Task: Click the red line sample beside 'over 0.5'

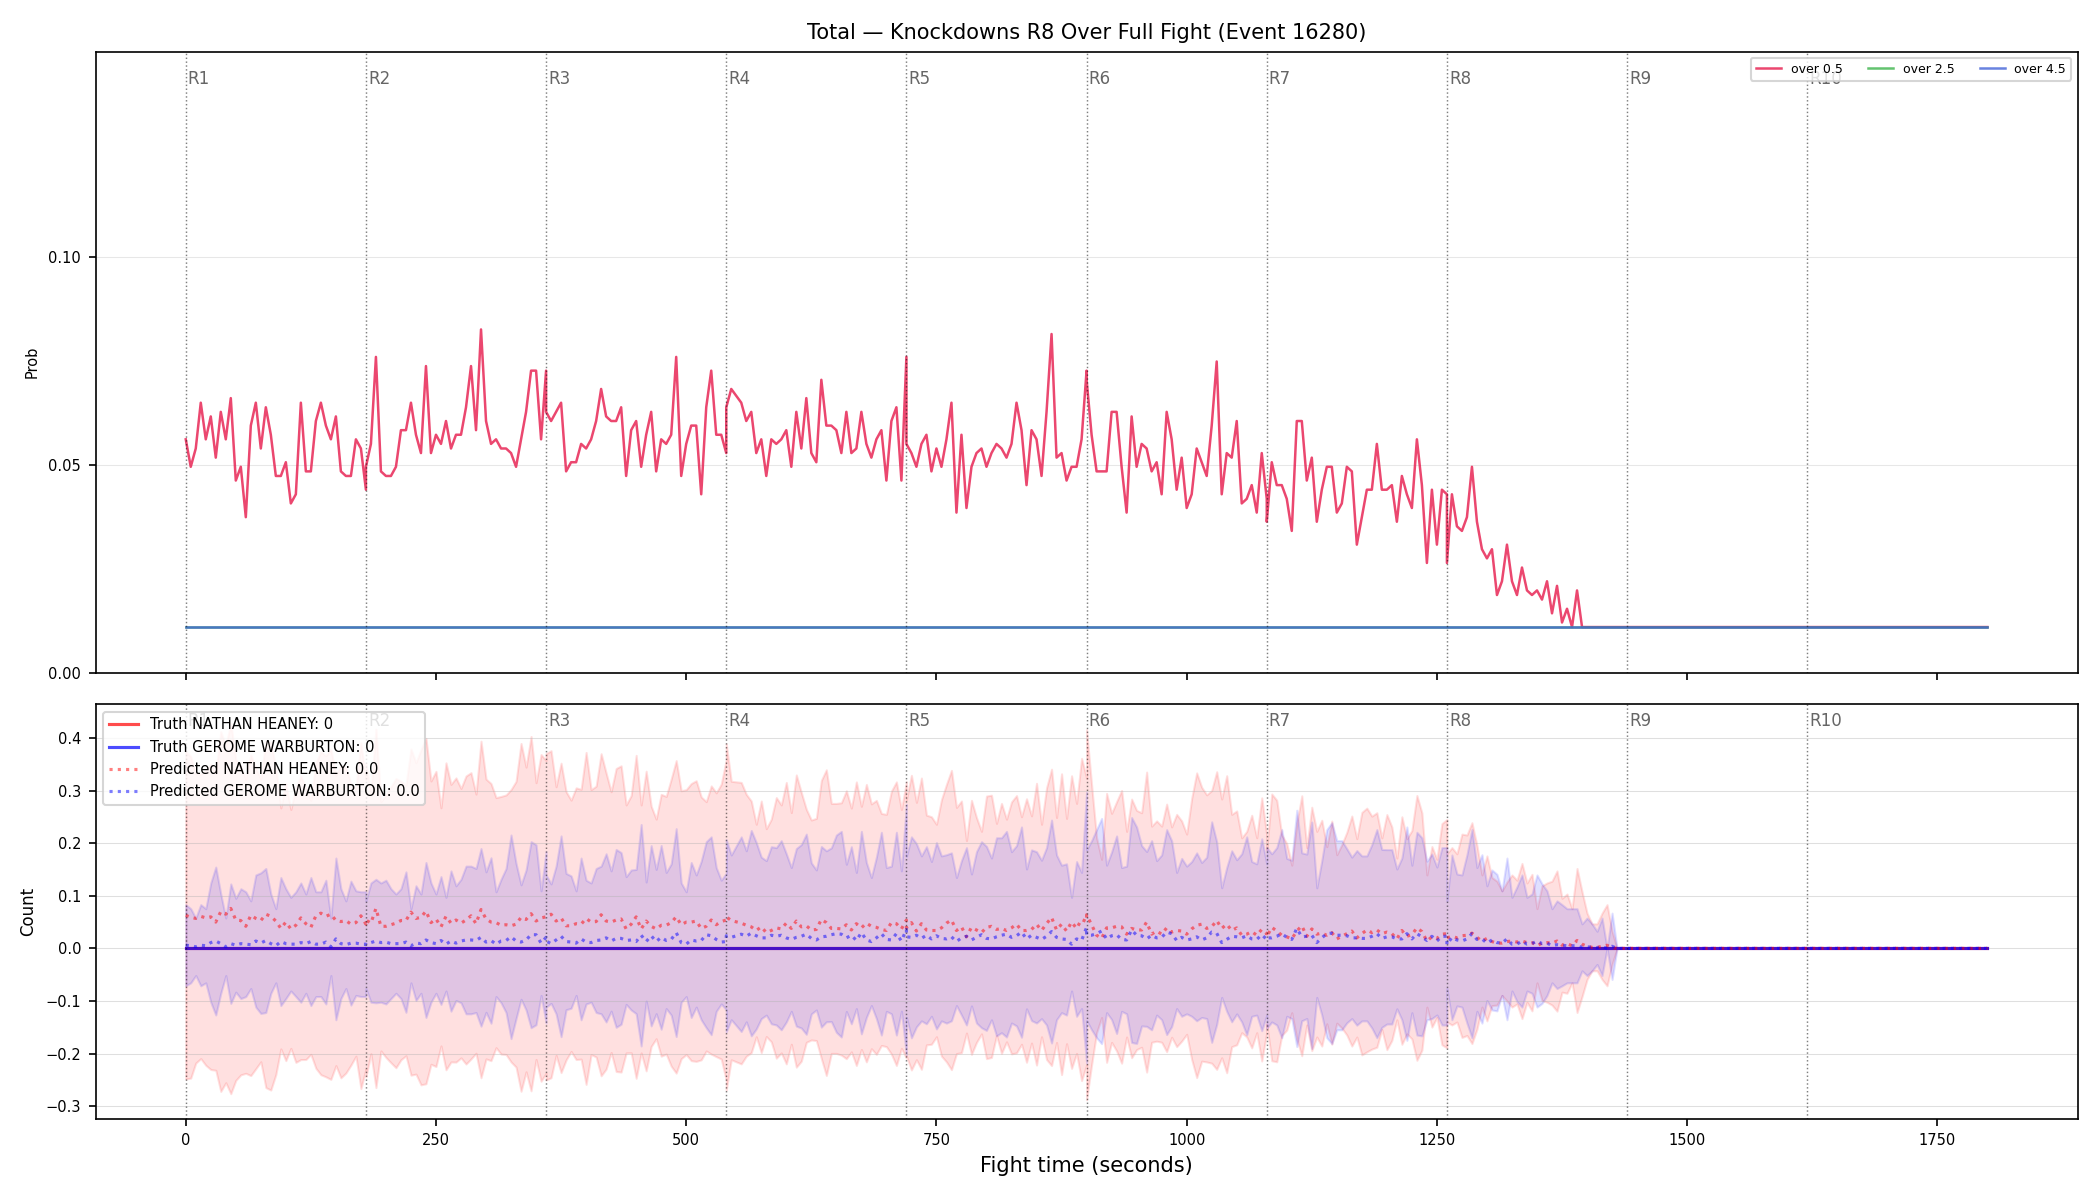Action: (1769, 69)
